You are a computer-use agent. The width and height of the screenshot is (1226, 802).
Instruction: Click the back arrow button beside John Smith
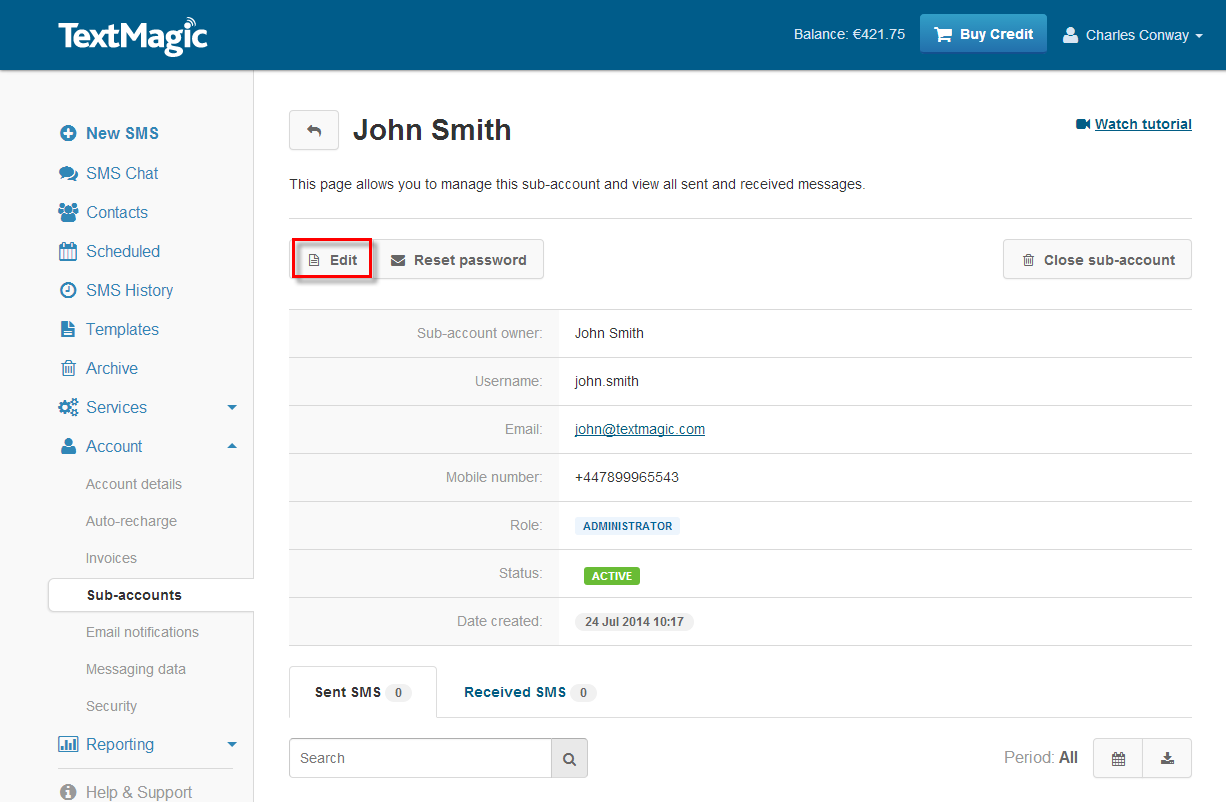tap(314, 131)
